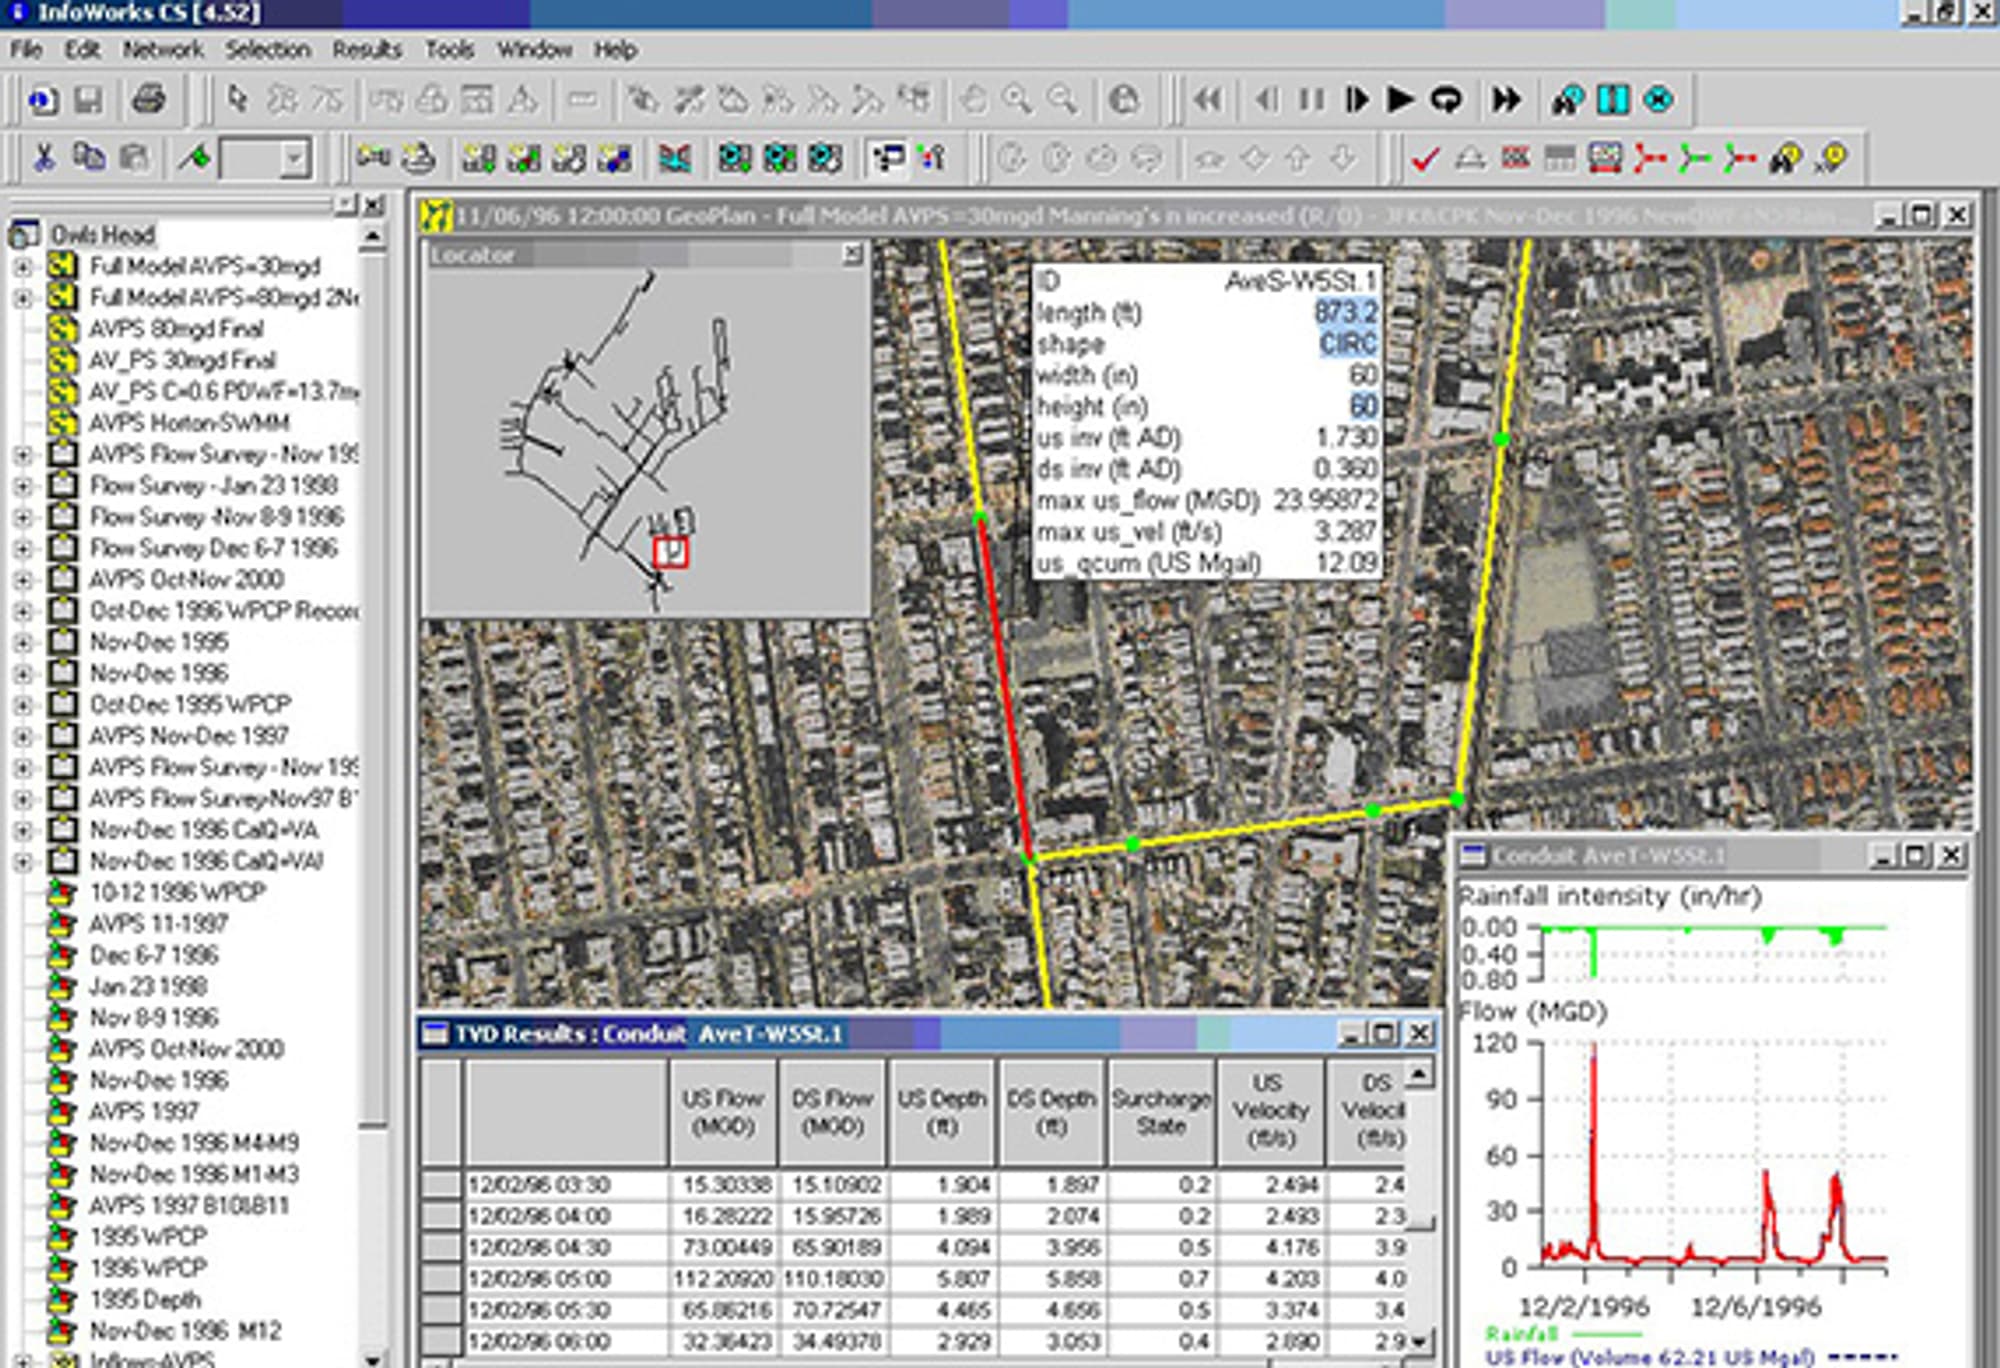2000x1368 pixels.
Task: Select AVPS 1997 B10&B11 in the tree
Action: pyautogui.click(x=189, y=1205)
